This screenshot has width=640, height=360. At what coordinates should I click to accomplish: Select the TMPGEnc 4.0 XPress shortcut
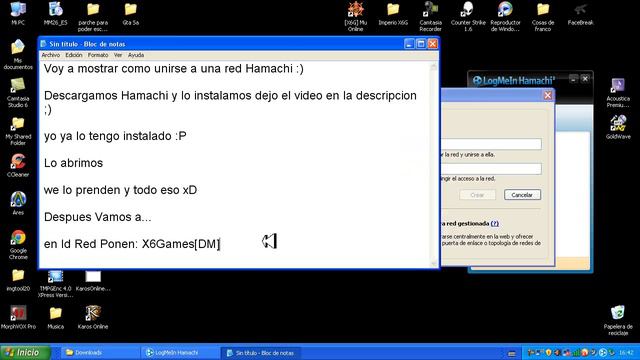coord(56,283)
